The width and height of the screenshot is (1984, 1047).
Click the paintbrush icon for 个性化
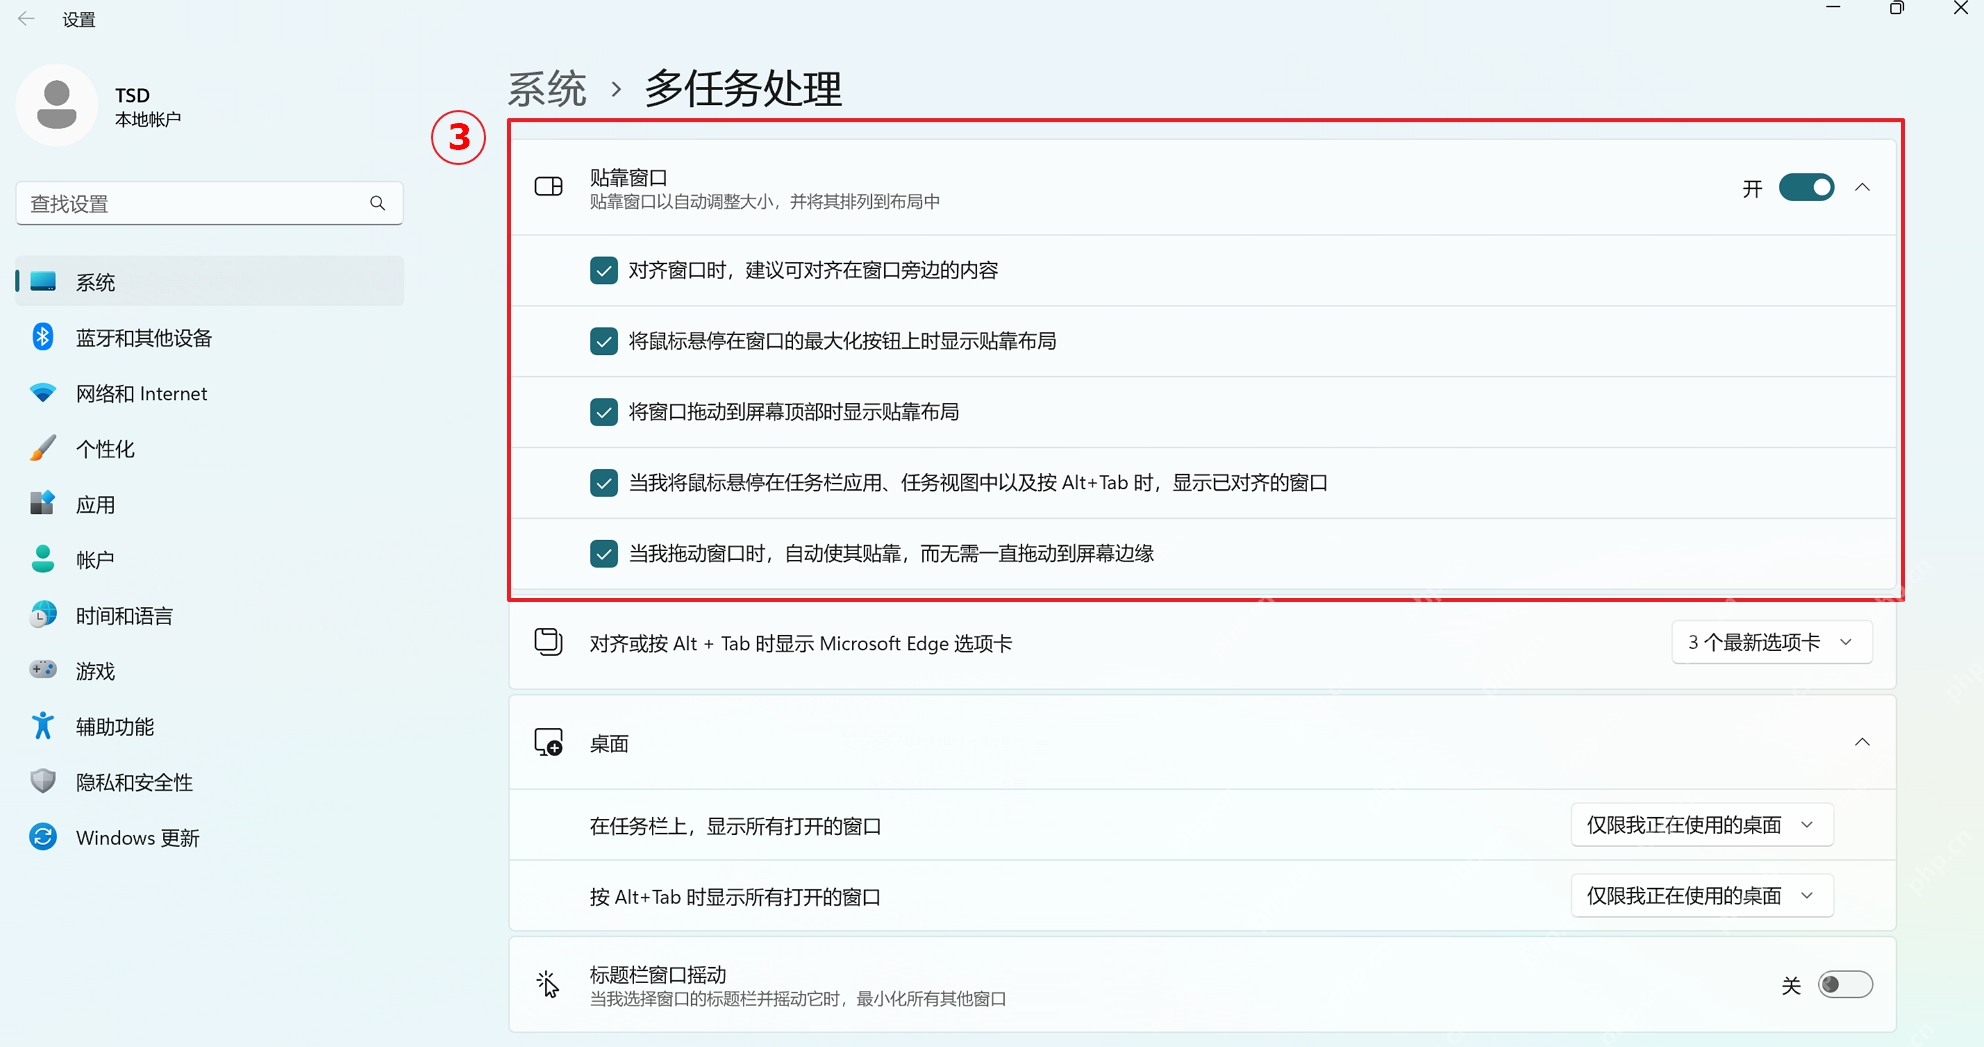(x=43, y=448)
